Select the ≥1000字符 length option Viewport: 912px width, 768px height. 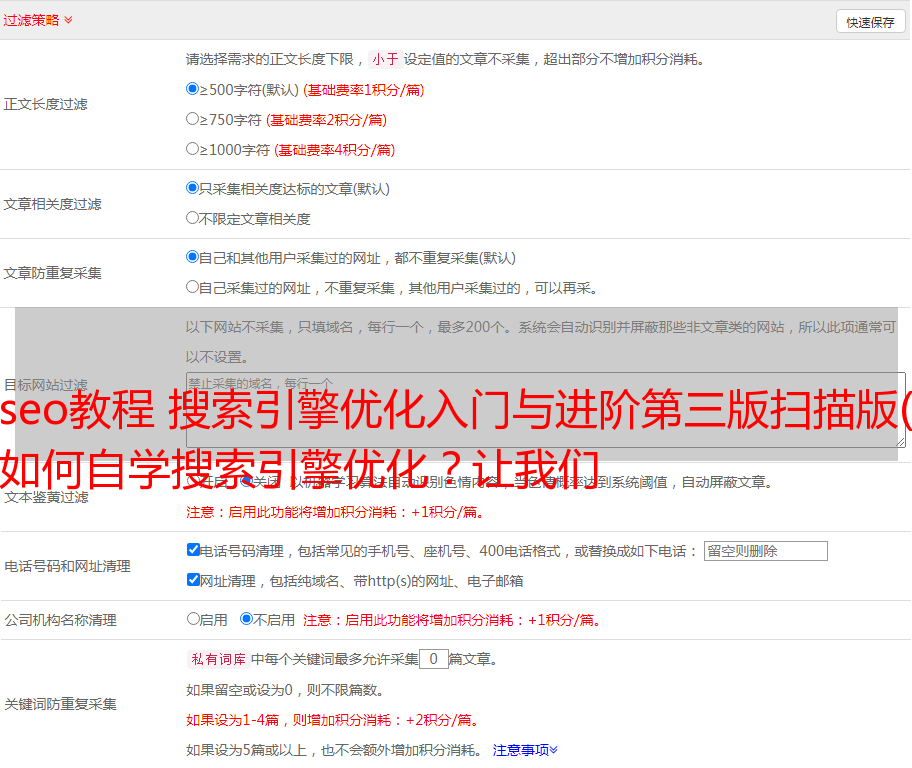[x=193, y=149]
